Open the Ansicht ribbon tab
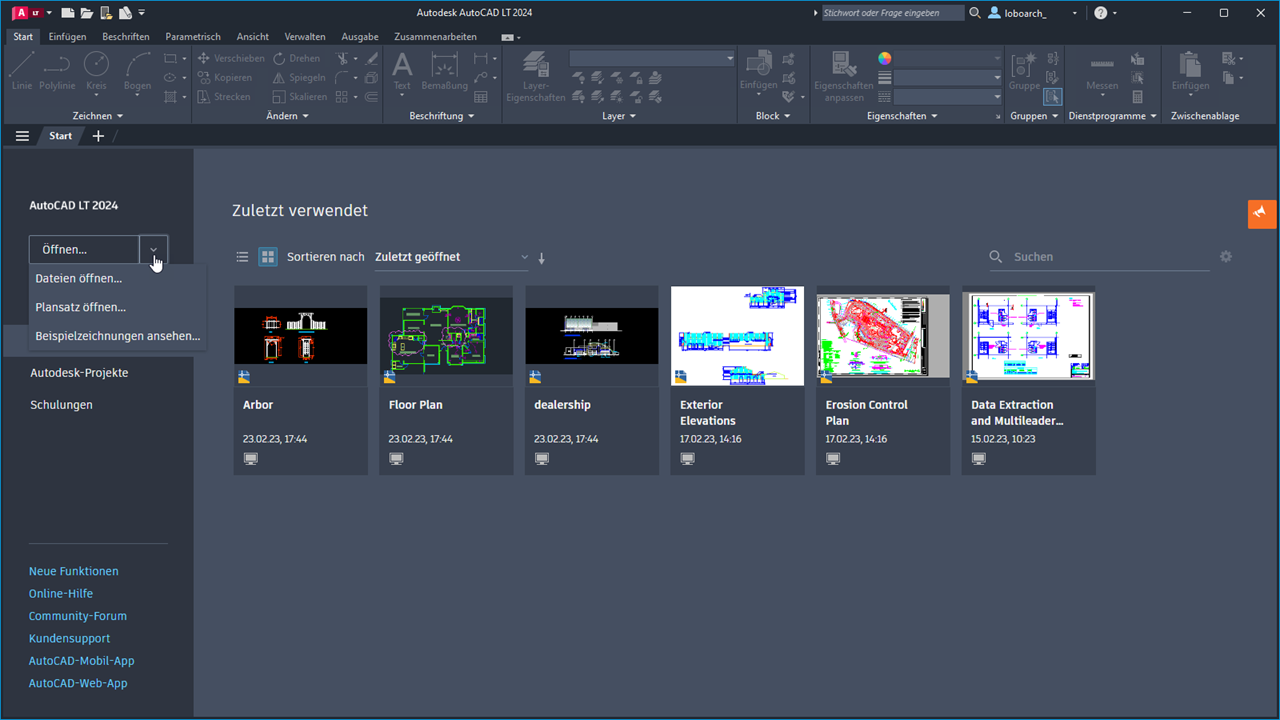Screen dimensions: 1280x720 (x=253, y=37)
